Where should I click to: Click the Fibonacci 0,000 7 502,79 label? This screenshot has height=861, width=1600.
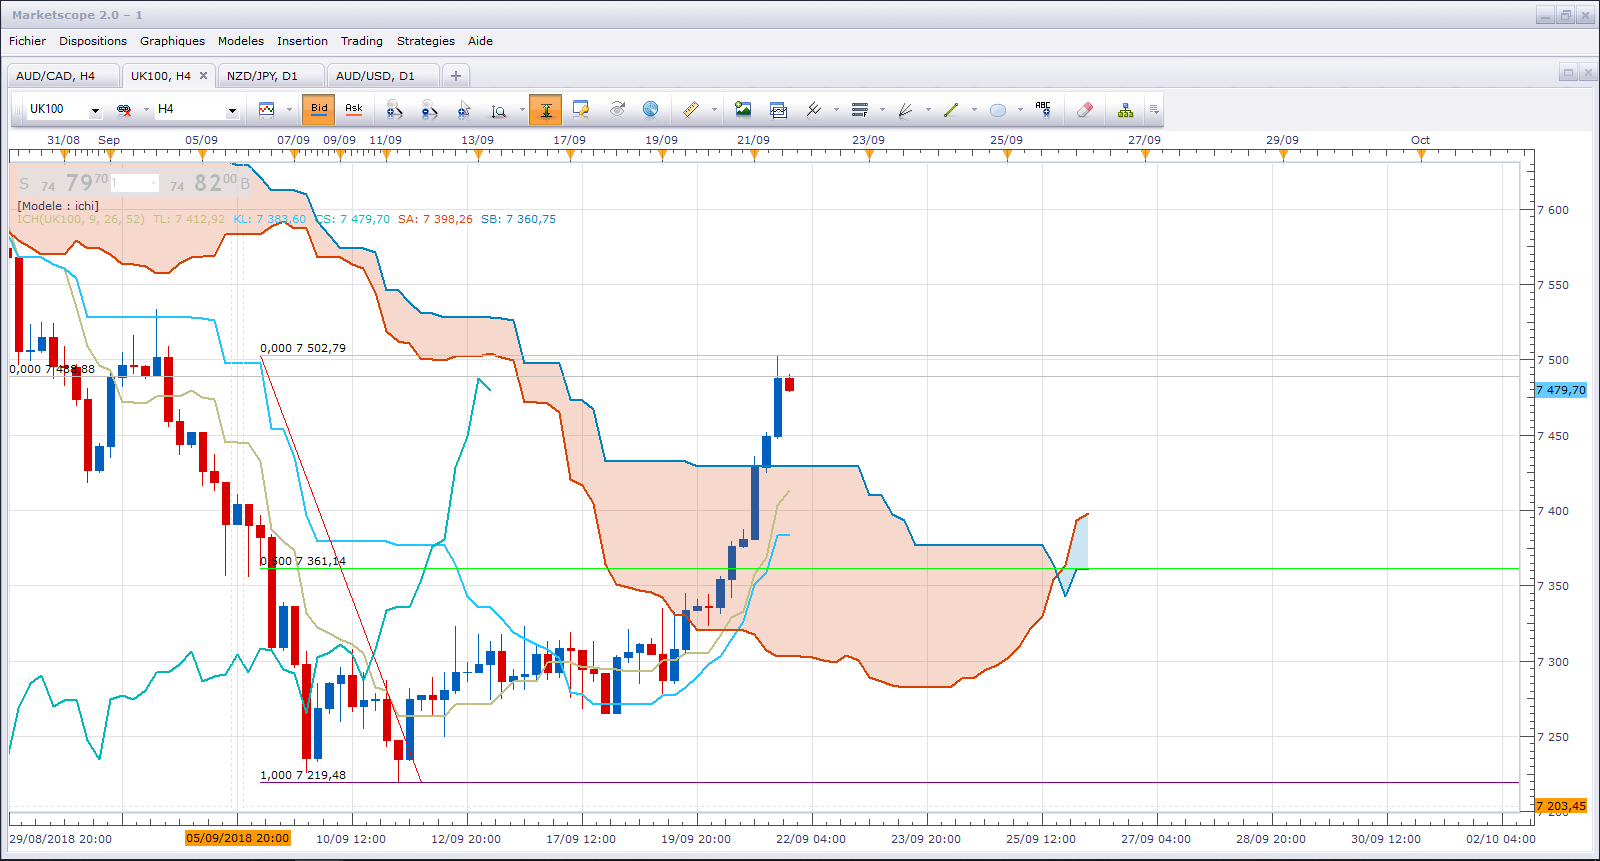tap(303, 348)
